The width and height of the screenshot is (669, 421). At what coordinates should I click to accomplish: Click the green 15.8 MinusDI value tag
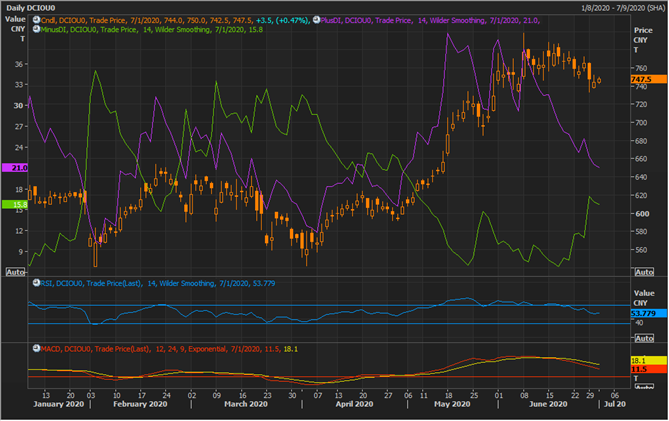(15, 204)
